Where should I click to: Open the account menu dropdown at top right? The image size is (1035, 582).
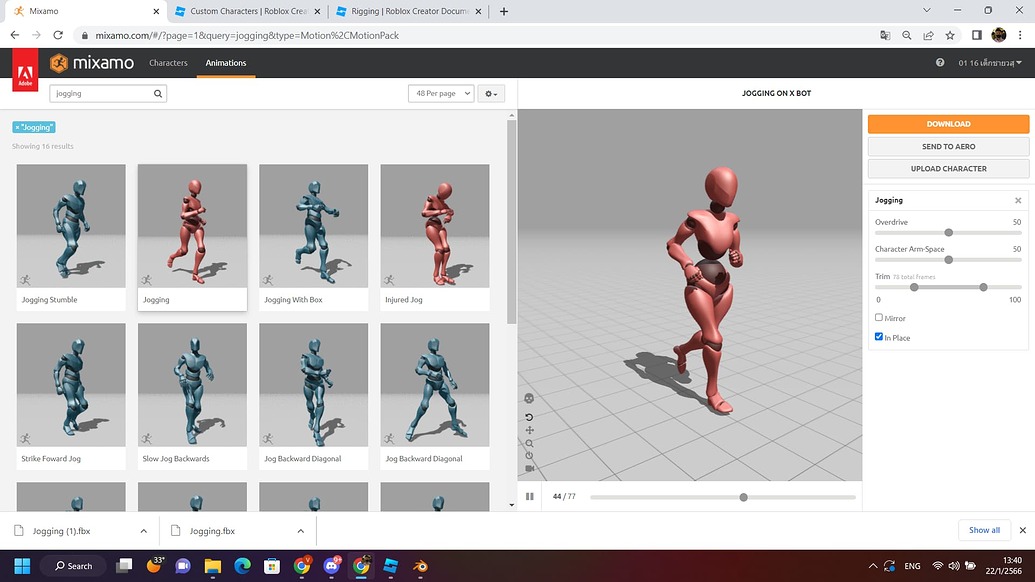[x=989, y=63]
